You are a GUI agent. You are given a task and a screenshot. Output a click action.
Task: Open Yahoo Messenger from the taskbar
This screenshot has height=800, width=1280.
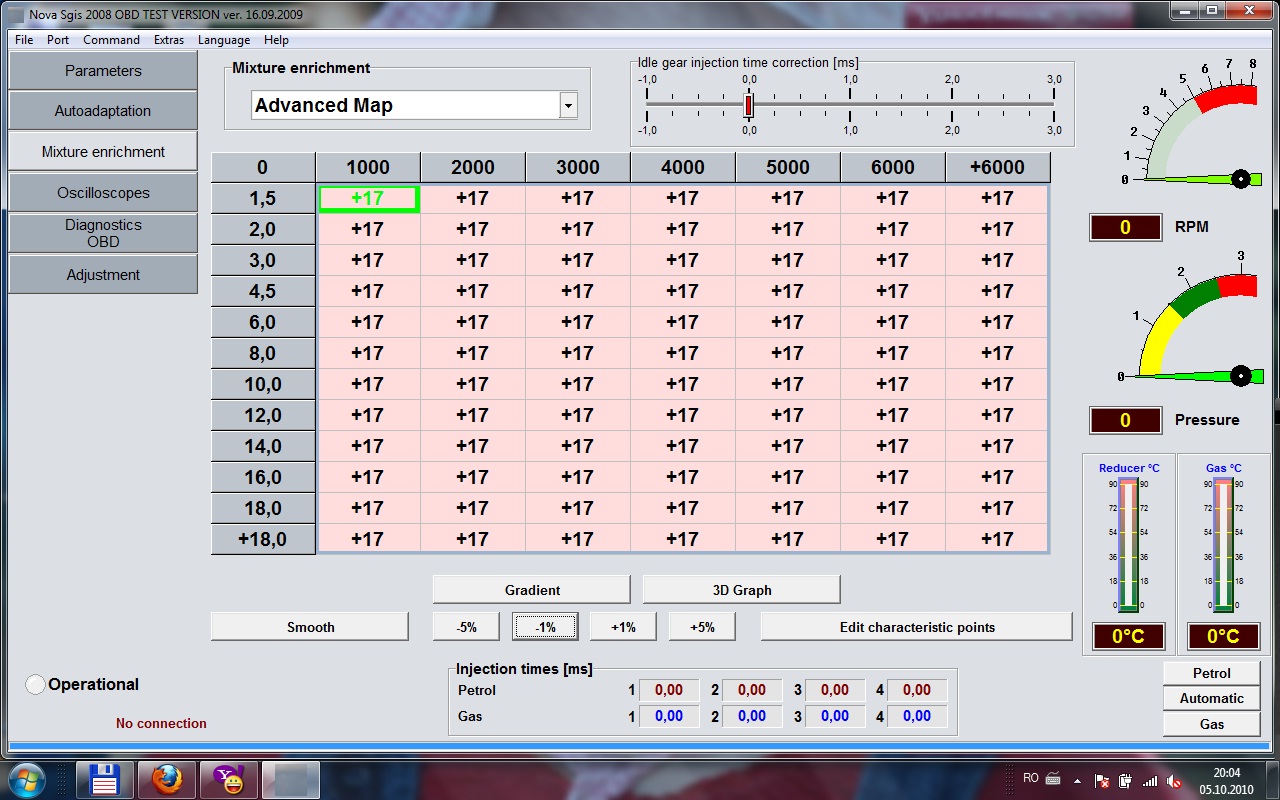[229, 779]
